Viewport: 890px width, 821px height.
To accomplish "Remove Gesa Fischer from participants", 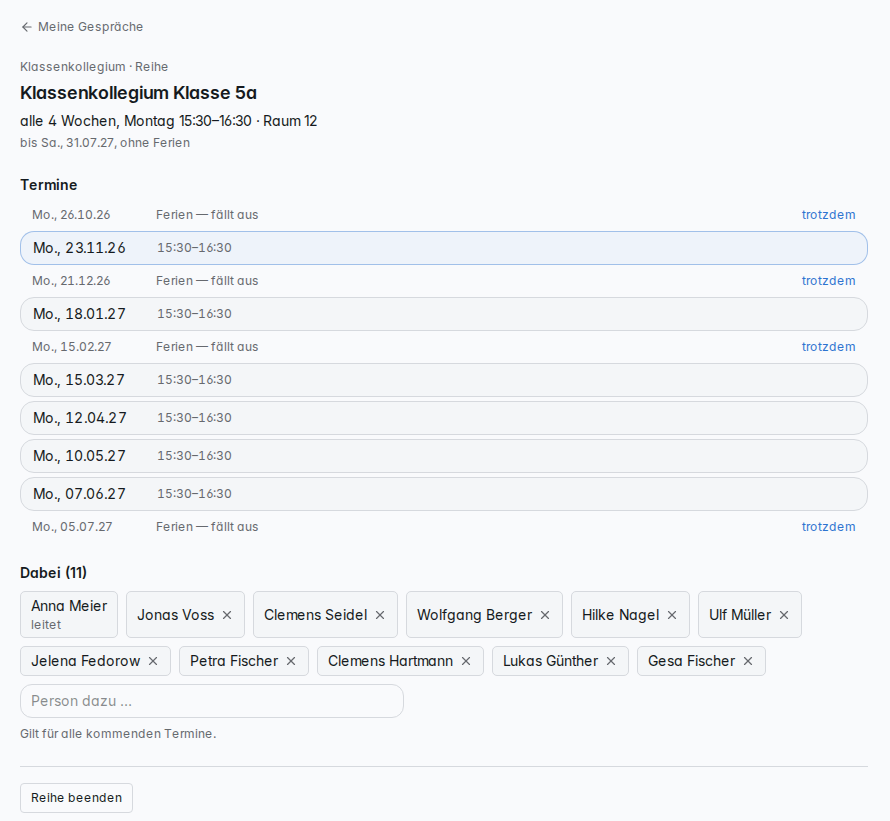I will point(748,661).
